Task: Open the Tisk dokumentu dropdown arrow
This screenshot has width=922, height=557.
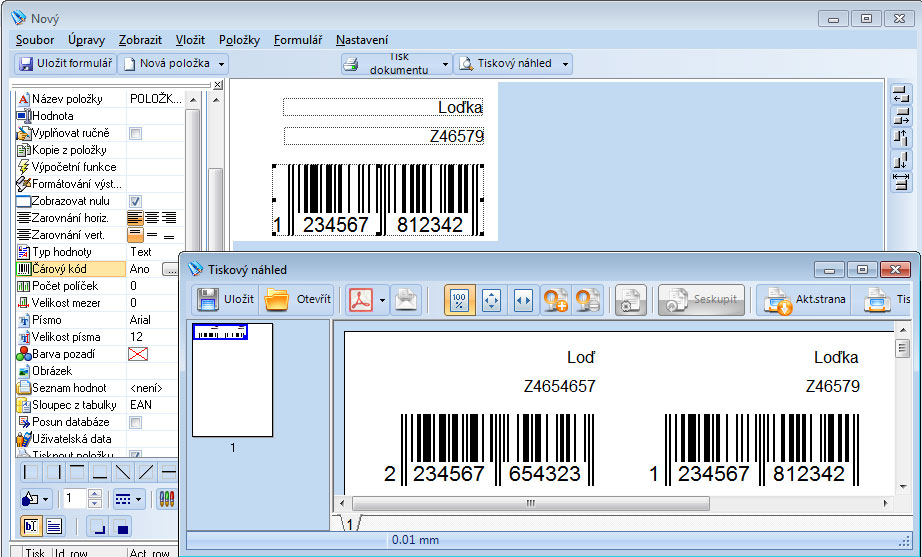Action: 445,64
